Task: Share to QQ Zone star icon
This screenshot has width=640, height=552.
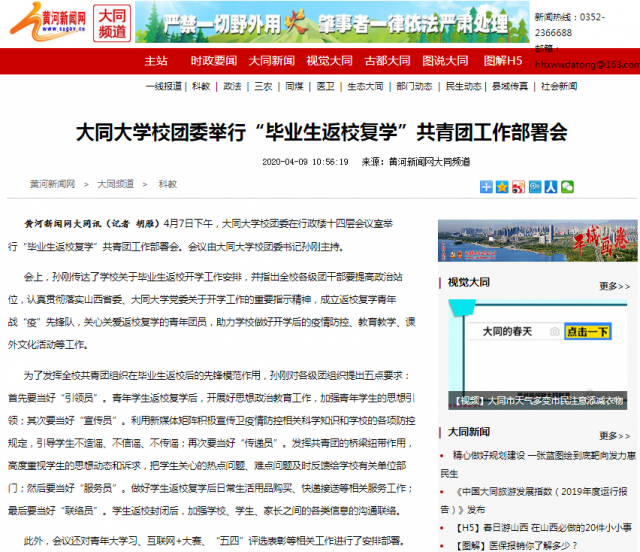Action: 502,187
